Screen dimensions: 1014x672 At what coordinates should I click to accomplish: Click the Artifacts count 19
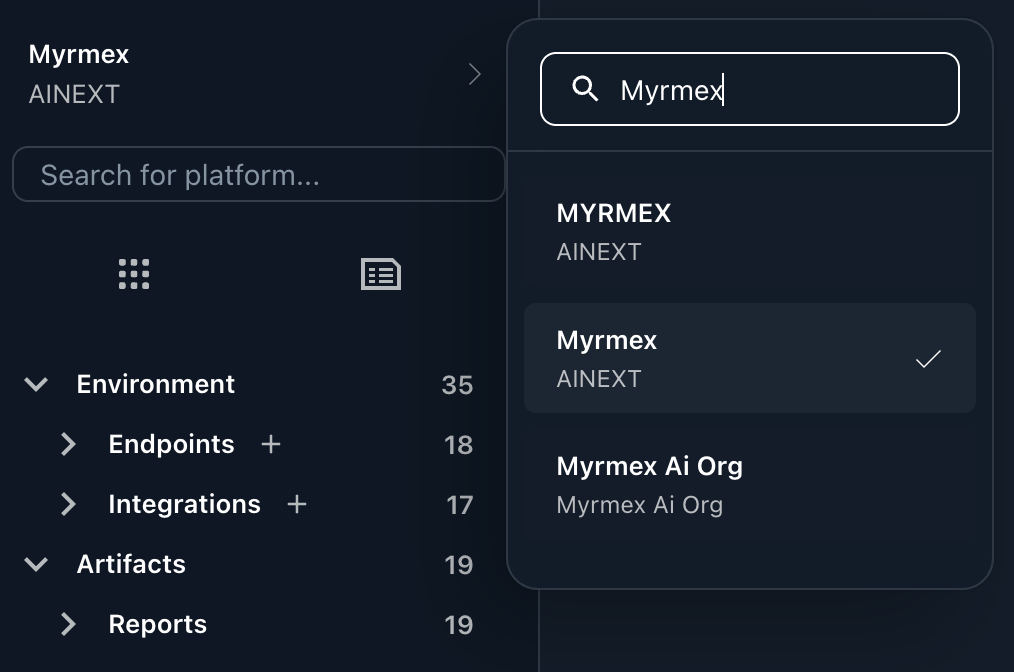458,565
